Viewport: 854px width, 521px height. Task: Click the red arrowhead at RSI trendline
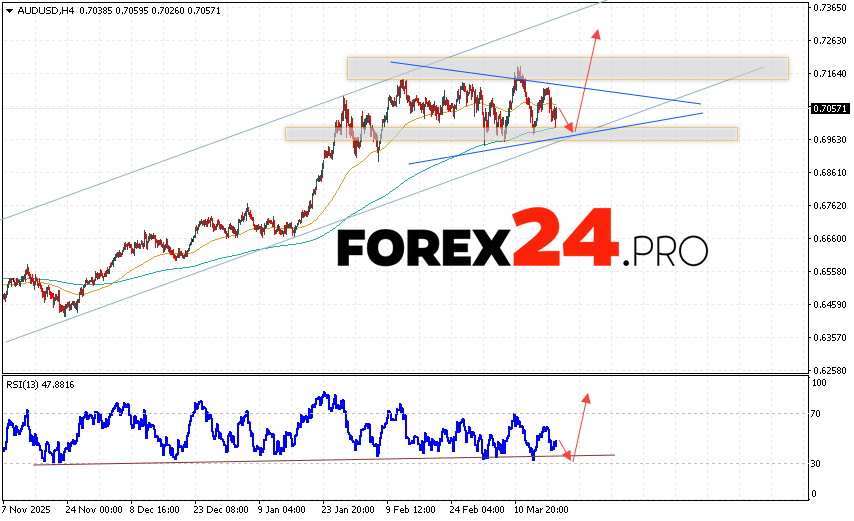click(567, 456)
